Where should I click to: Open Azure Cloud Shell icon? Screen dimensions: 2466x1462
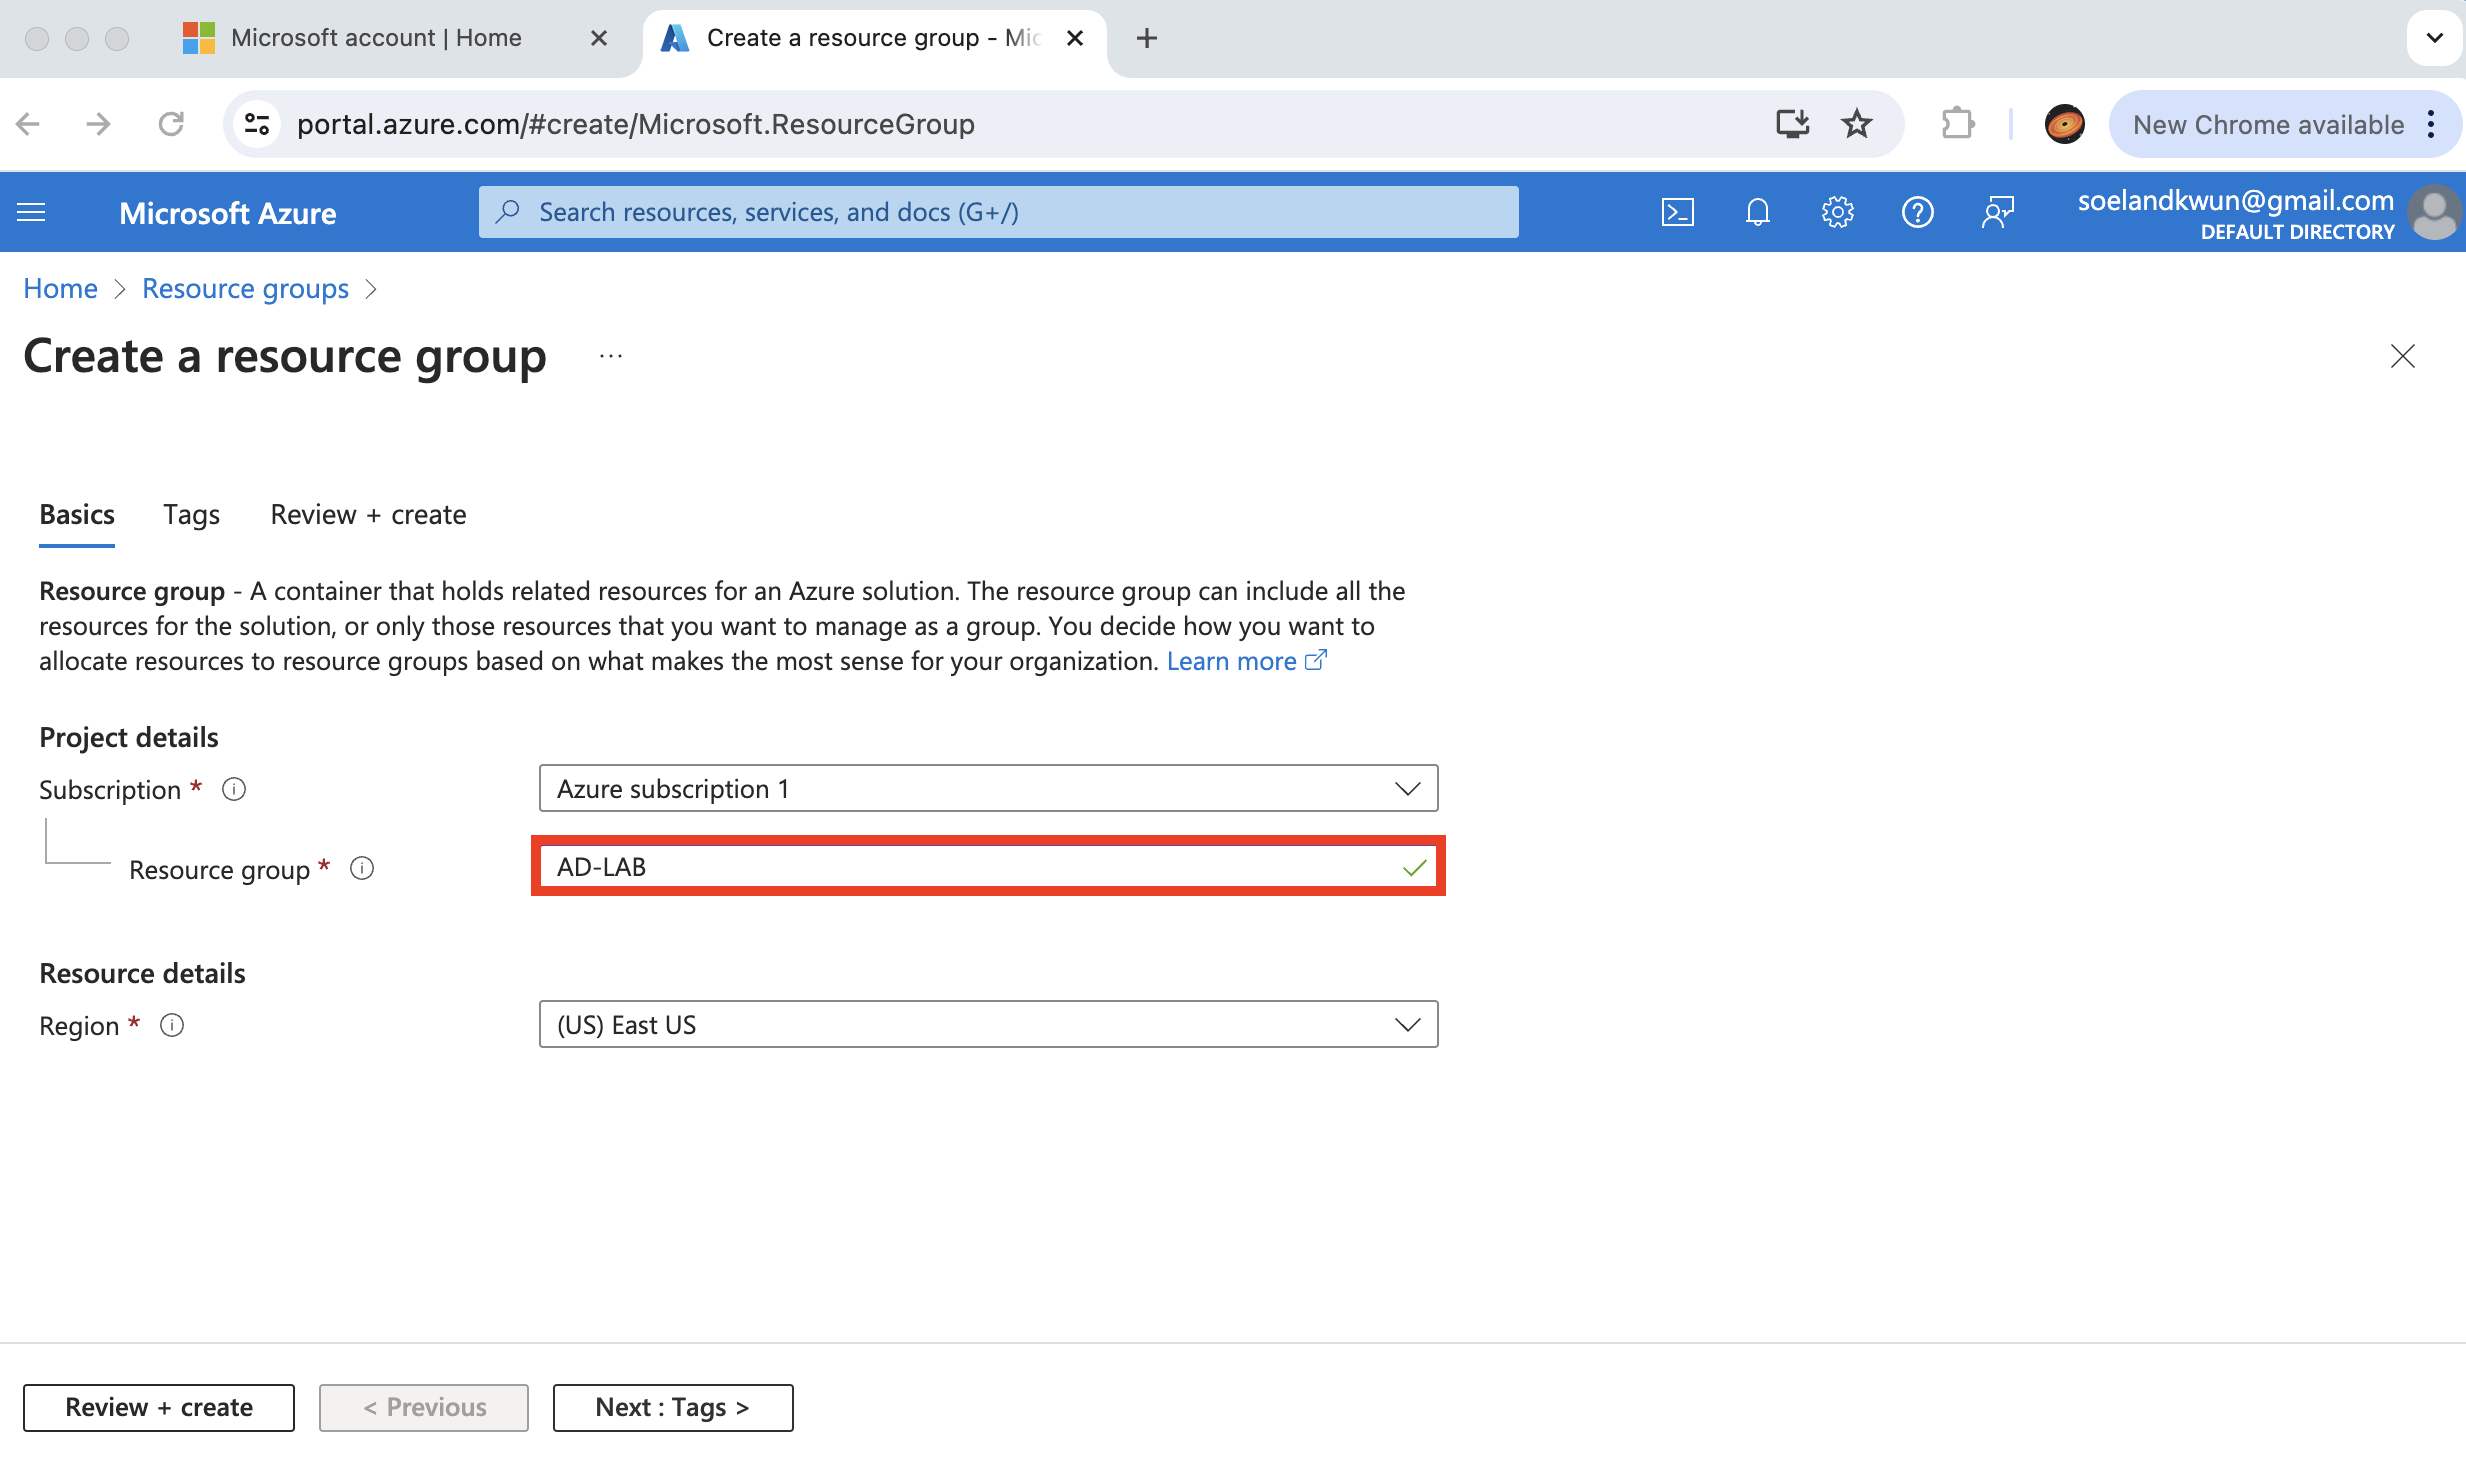[1677, 212]
